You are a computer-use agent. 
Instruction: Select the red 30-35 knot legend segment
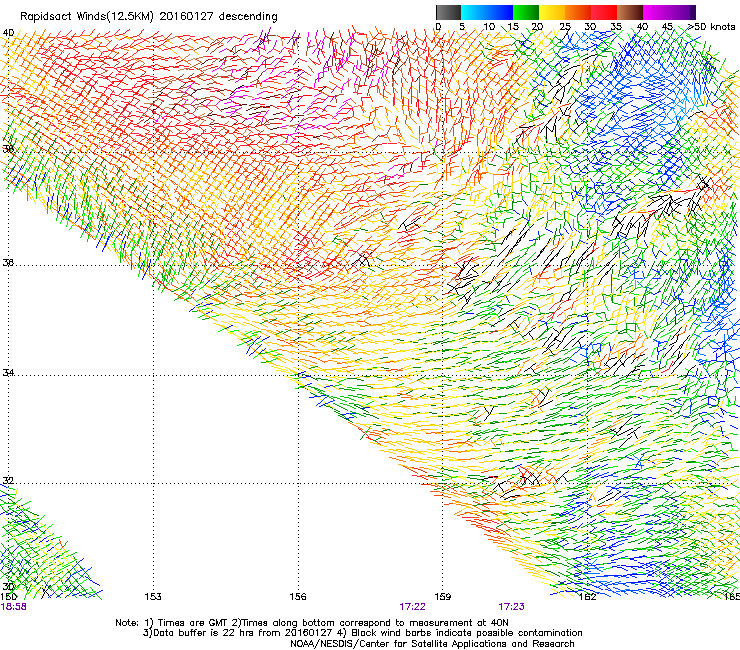click(604, 12)
